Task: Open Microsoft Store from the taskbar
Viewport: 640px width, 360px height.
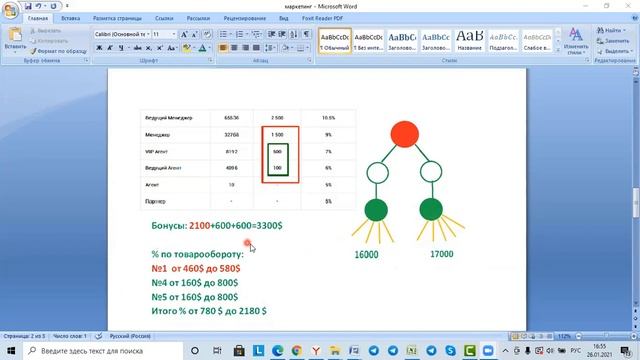Action: pyautogui.click(x=239, y=351)
